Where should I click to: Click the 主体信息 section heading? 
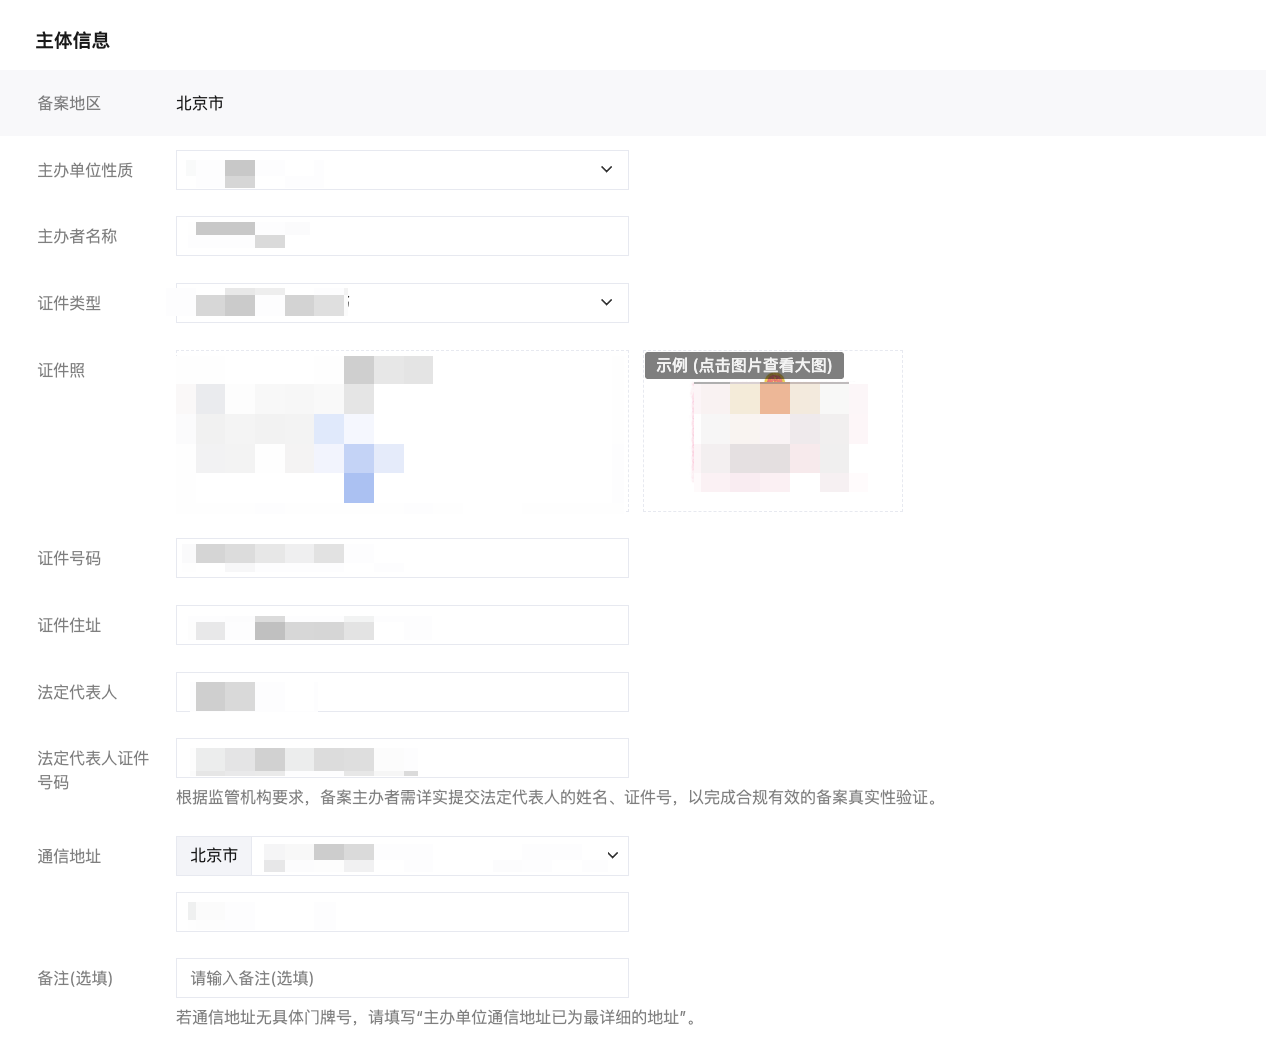pos(73,41)
